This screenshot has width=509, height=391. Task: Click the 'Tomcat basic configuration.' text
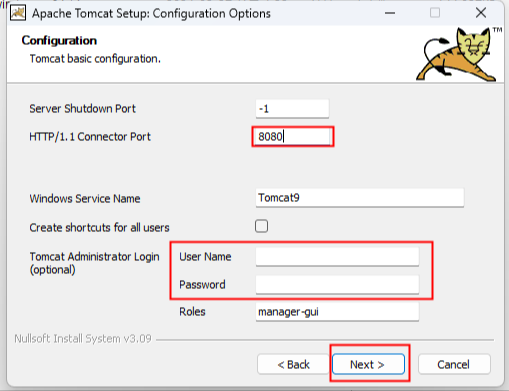(95, 59)
